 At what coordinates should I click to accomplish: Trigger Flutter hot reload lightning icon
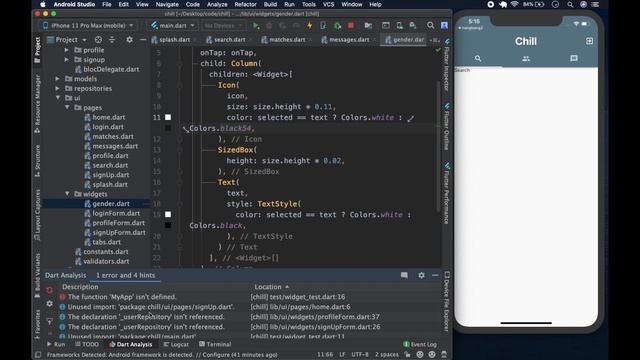[309, 25]
